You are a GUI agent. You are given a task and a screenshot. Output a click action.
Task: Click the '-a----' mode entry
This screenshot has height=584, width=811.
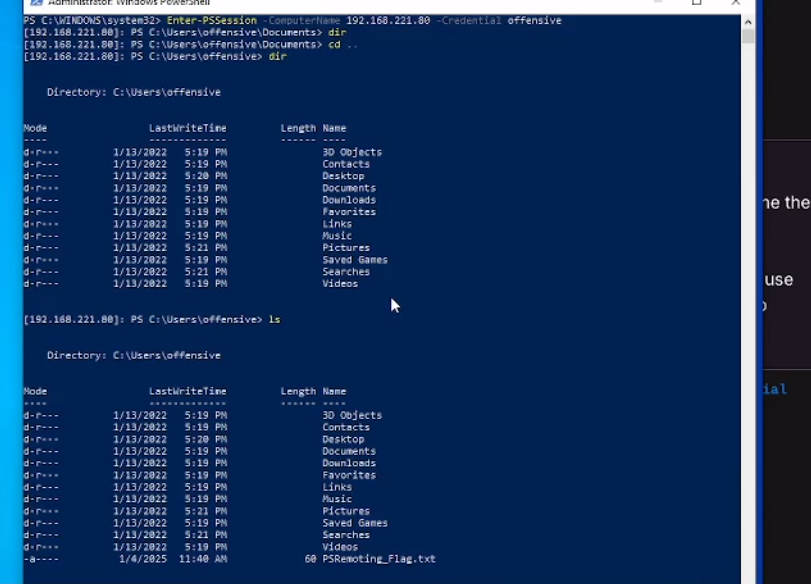[x=41, y=559]
